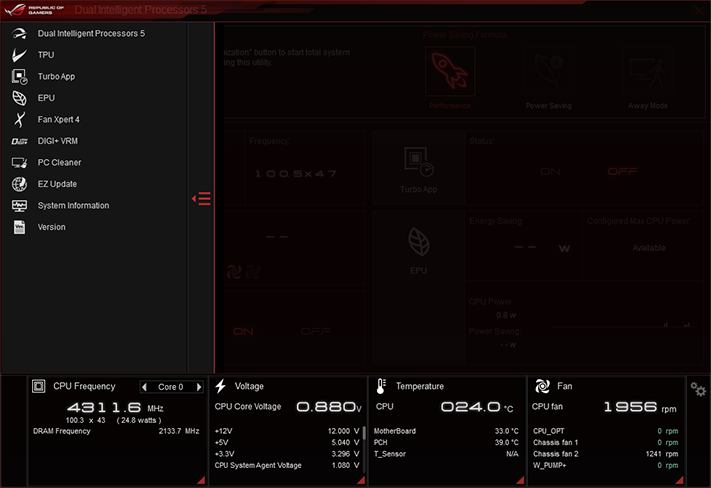Set lower-left tile toggle to ON

tap(243, 332)
